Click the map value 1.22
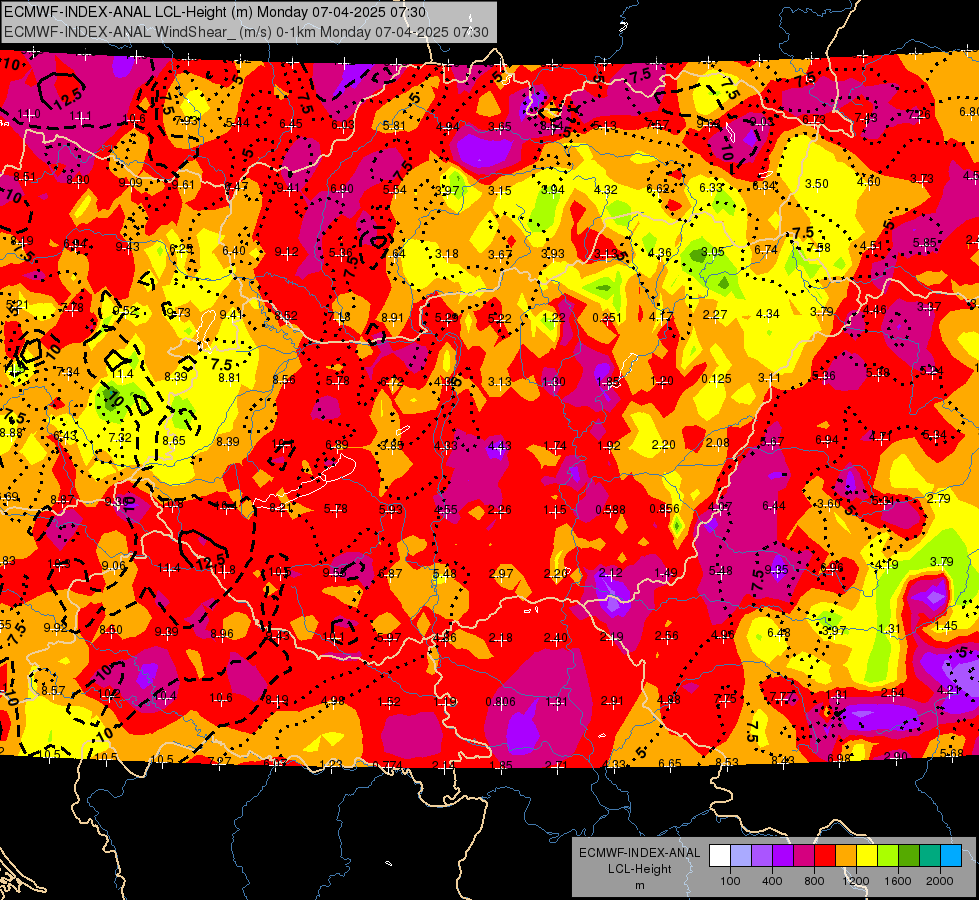 [x=553, y=318]
